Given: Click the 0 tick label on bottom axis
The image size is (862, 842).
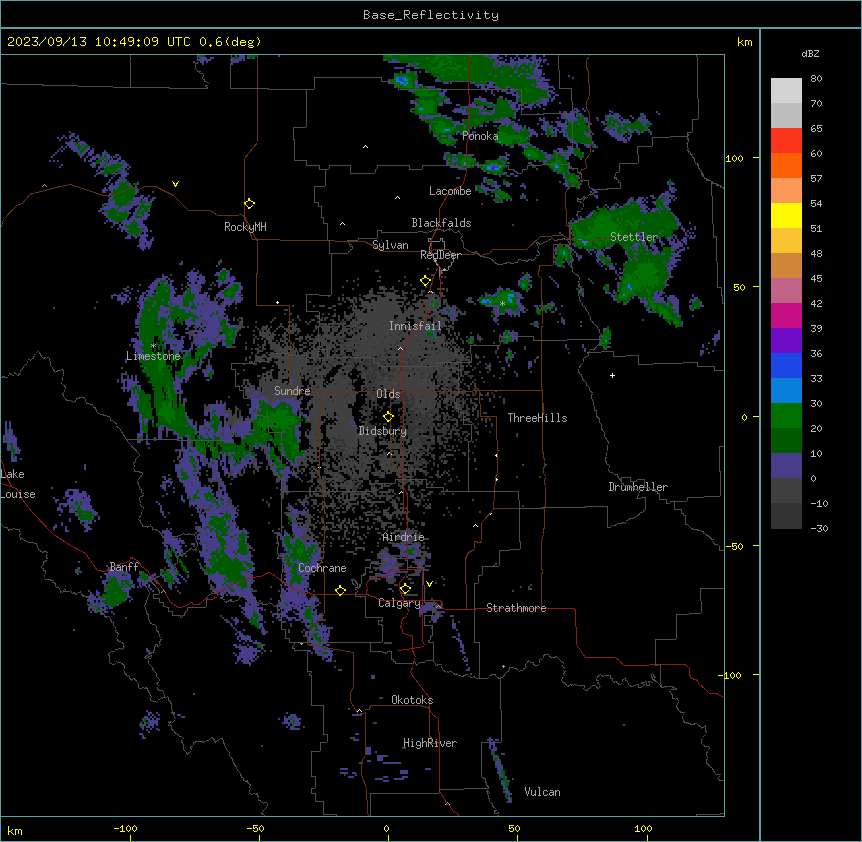Looking at the screenshot, I should click(x=386, y=829).
